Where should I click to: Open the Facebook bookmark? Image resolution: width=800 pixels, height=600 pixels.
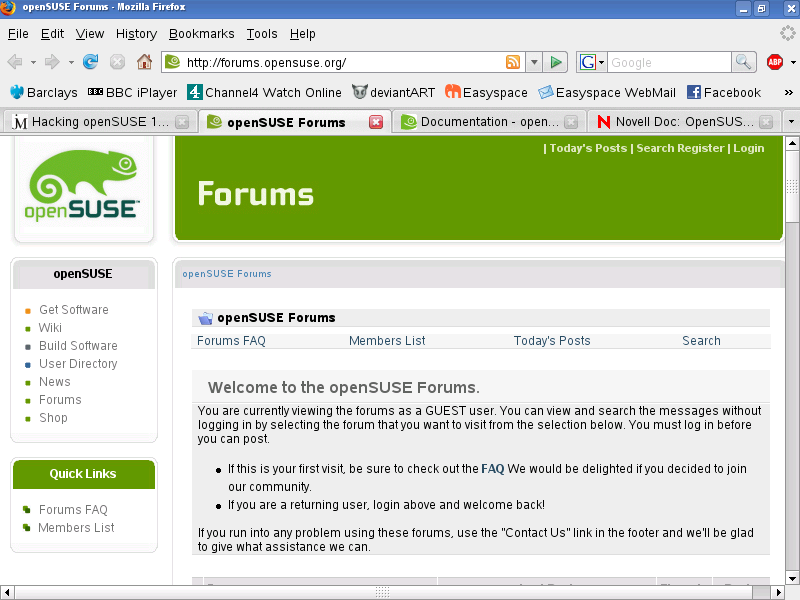click(723, 92)
